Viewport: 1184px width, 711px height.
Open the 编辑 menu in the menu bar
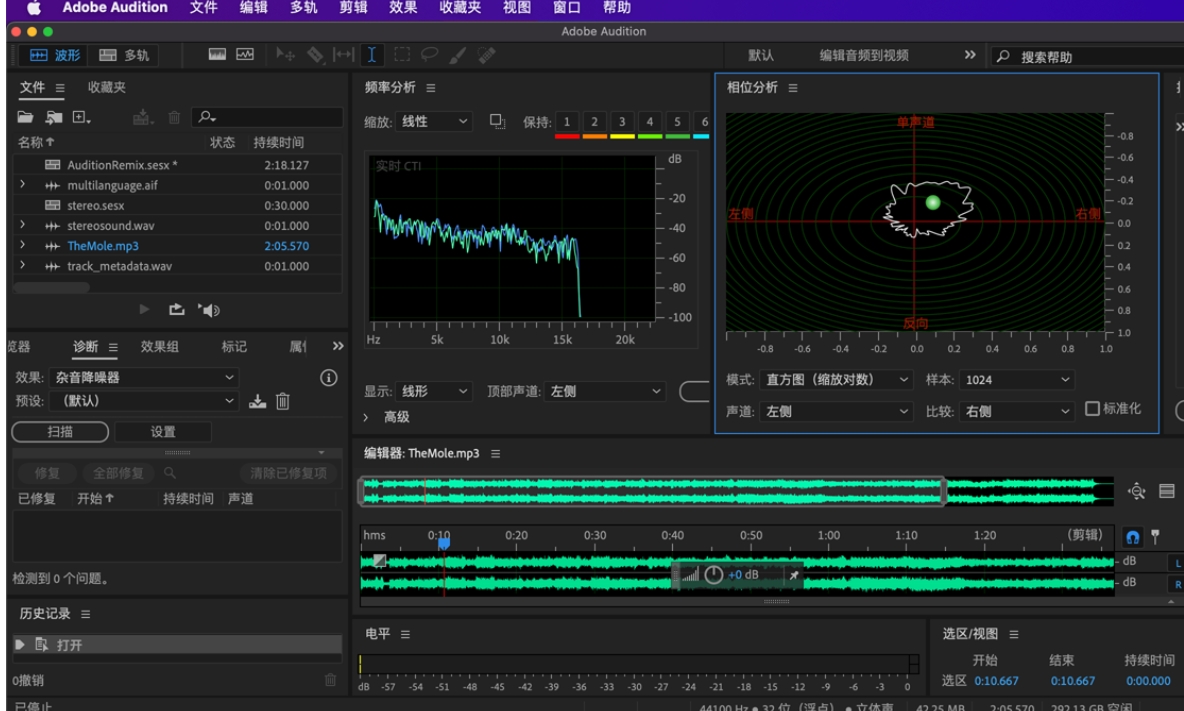(x=254, y=8)
